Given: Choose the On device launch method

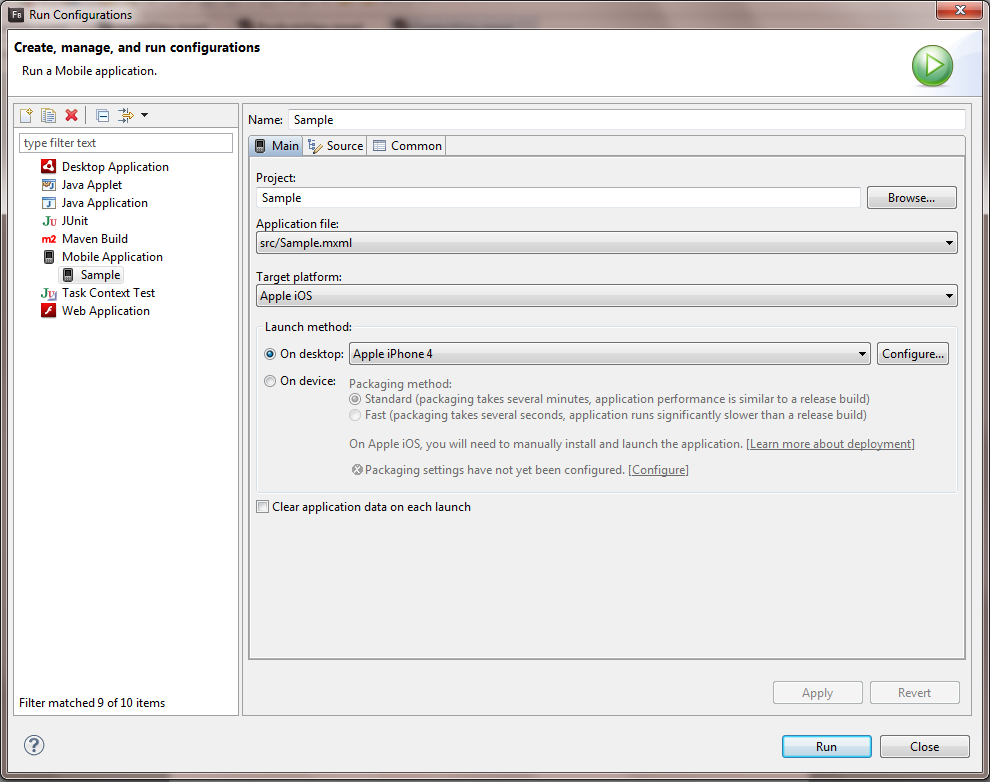Looking at the screenshot, I should point(270,381).
